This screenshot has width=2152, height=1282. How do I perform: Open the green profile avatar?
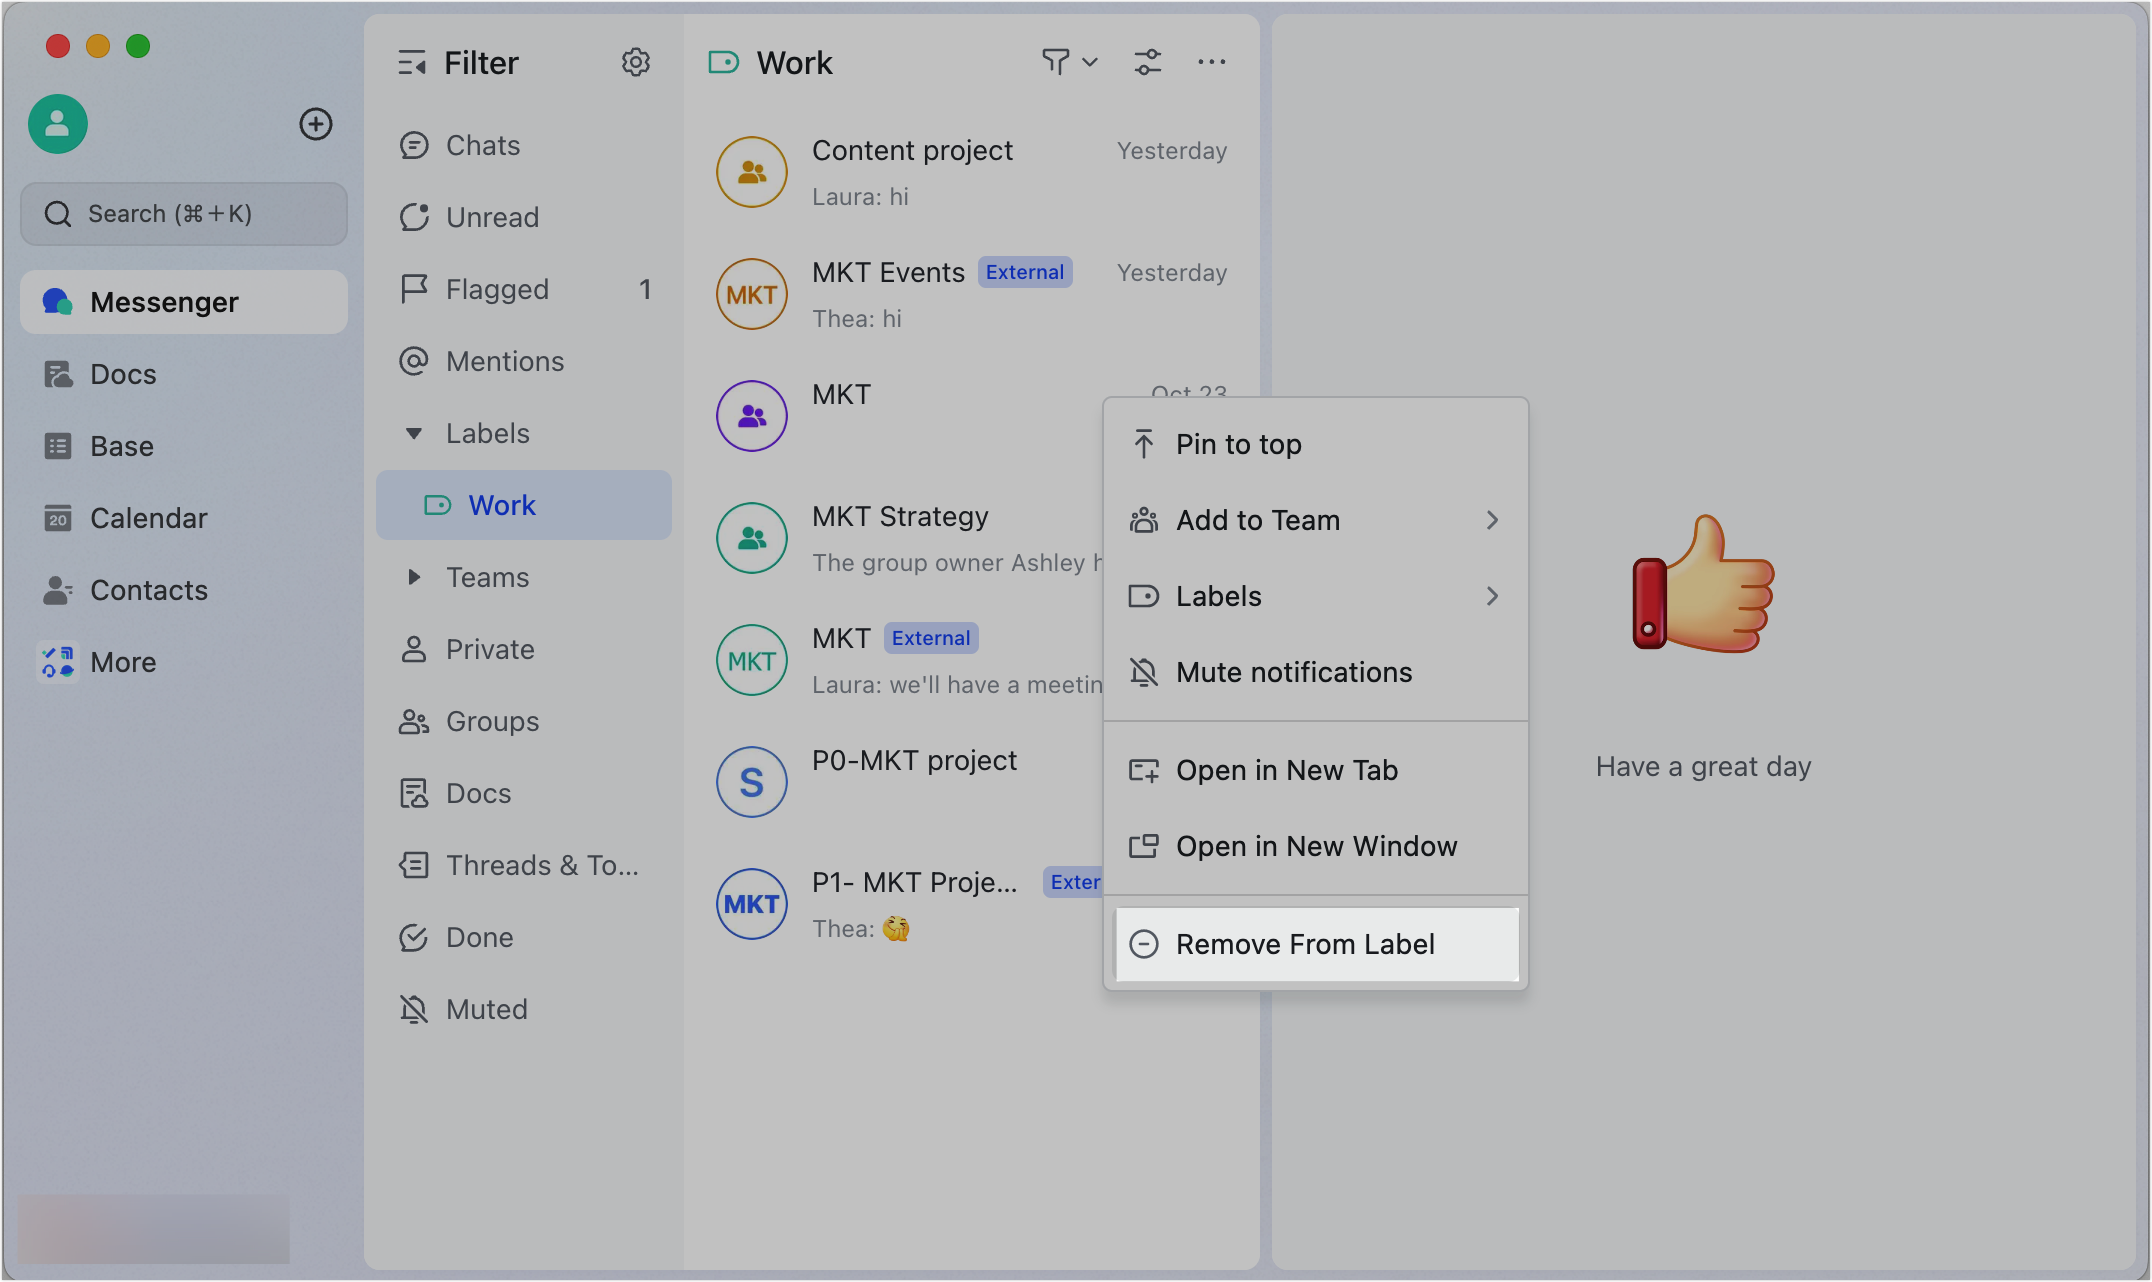tap(58, 124)
